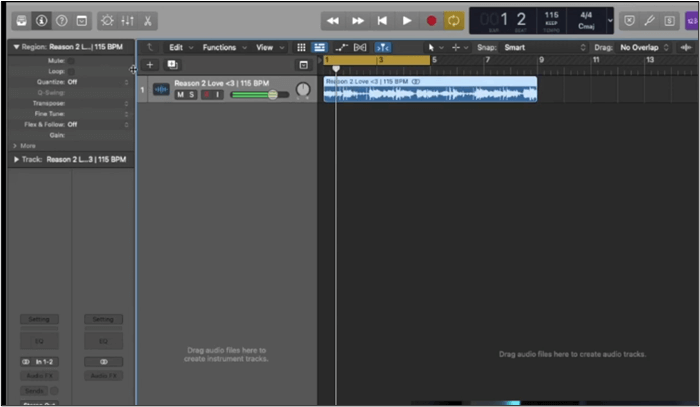Open the Library panel icon
This screenshot has height=407, width=700.
click(x=22, y=20)
